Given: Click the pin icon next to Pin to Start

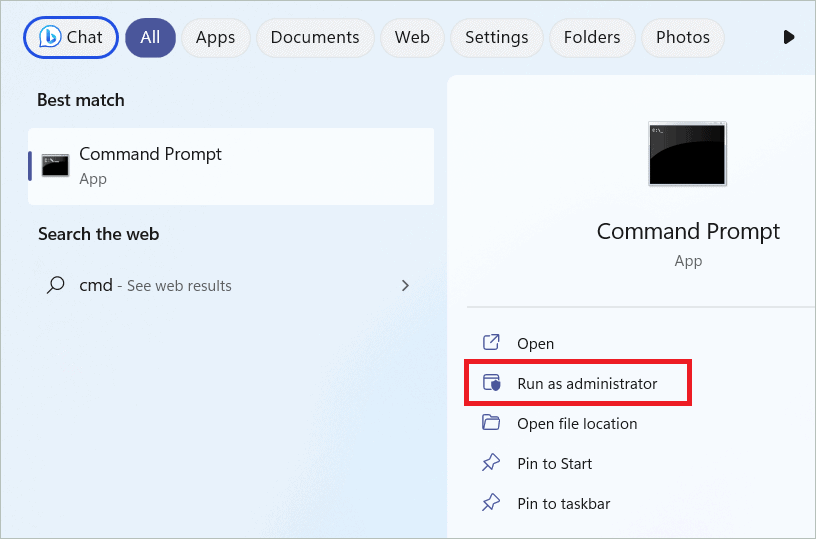Looking at the screenshot, I should (491, 462).
